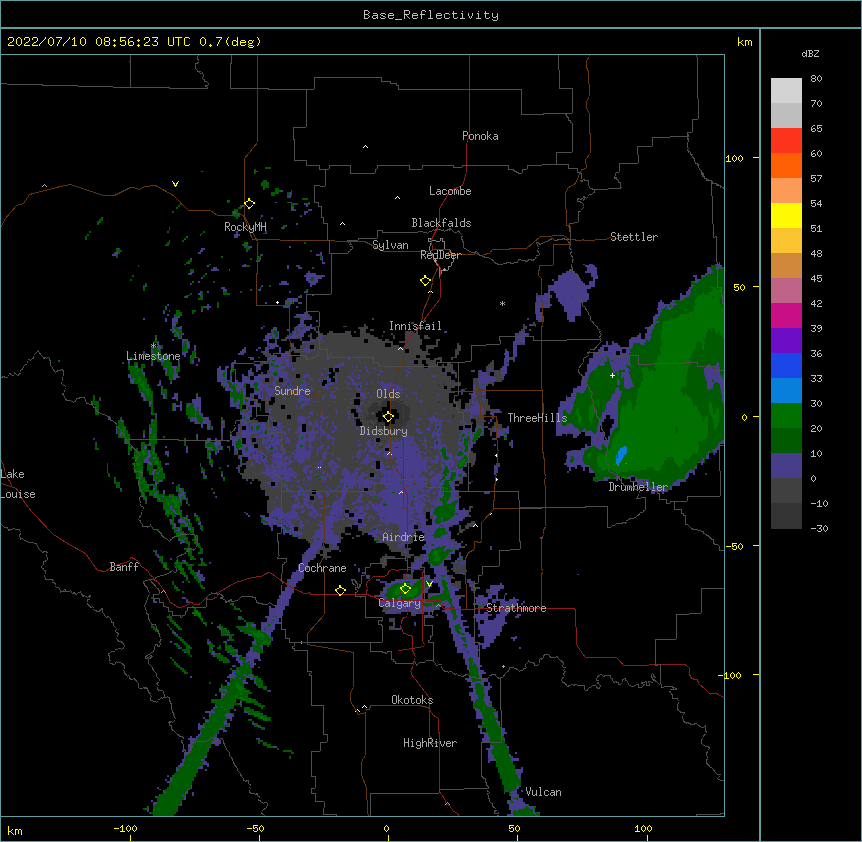Image resolution: width=862 pixels, height=842 pixels.
Task: Click the Stettler city label
Action: coord(634,237)
